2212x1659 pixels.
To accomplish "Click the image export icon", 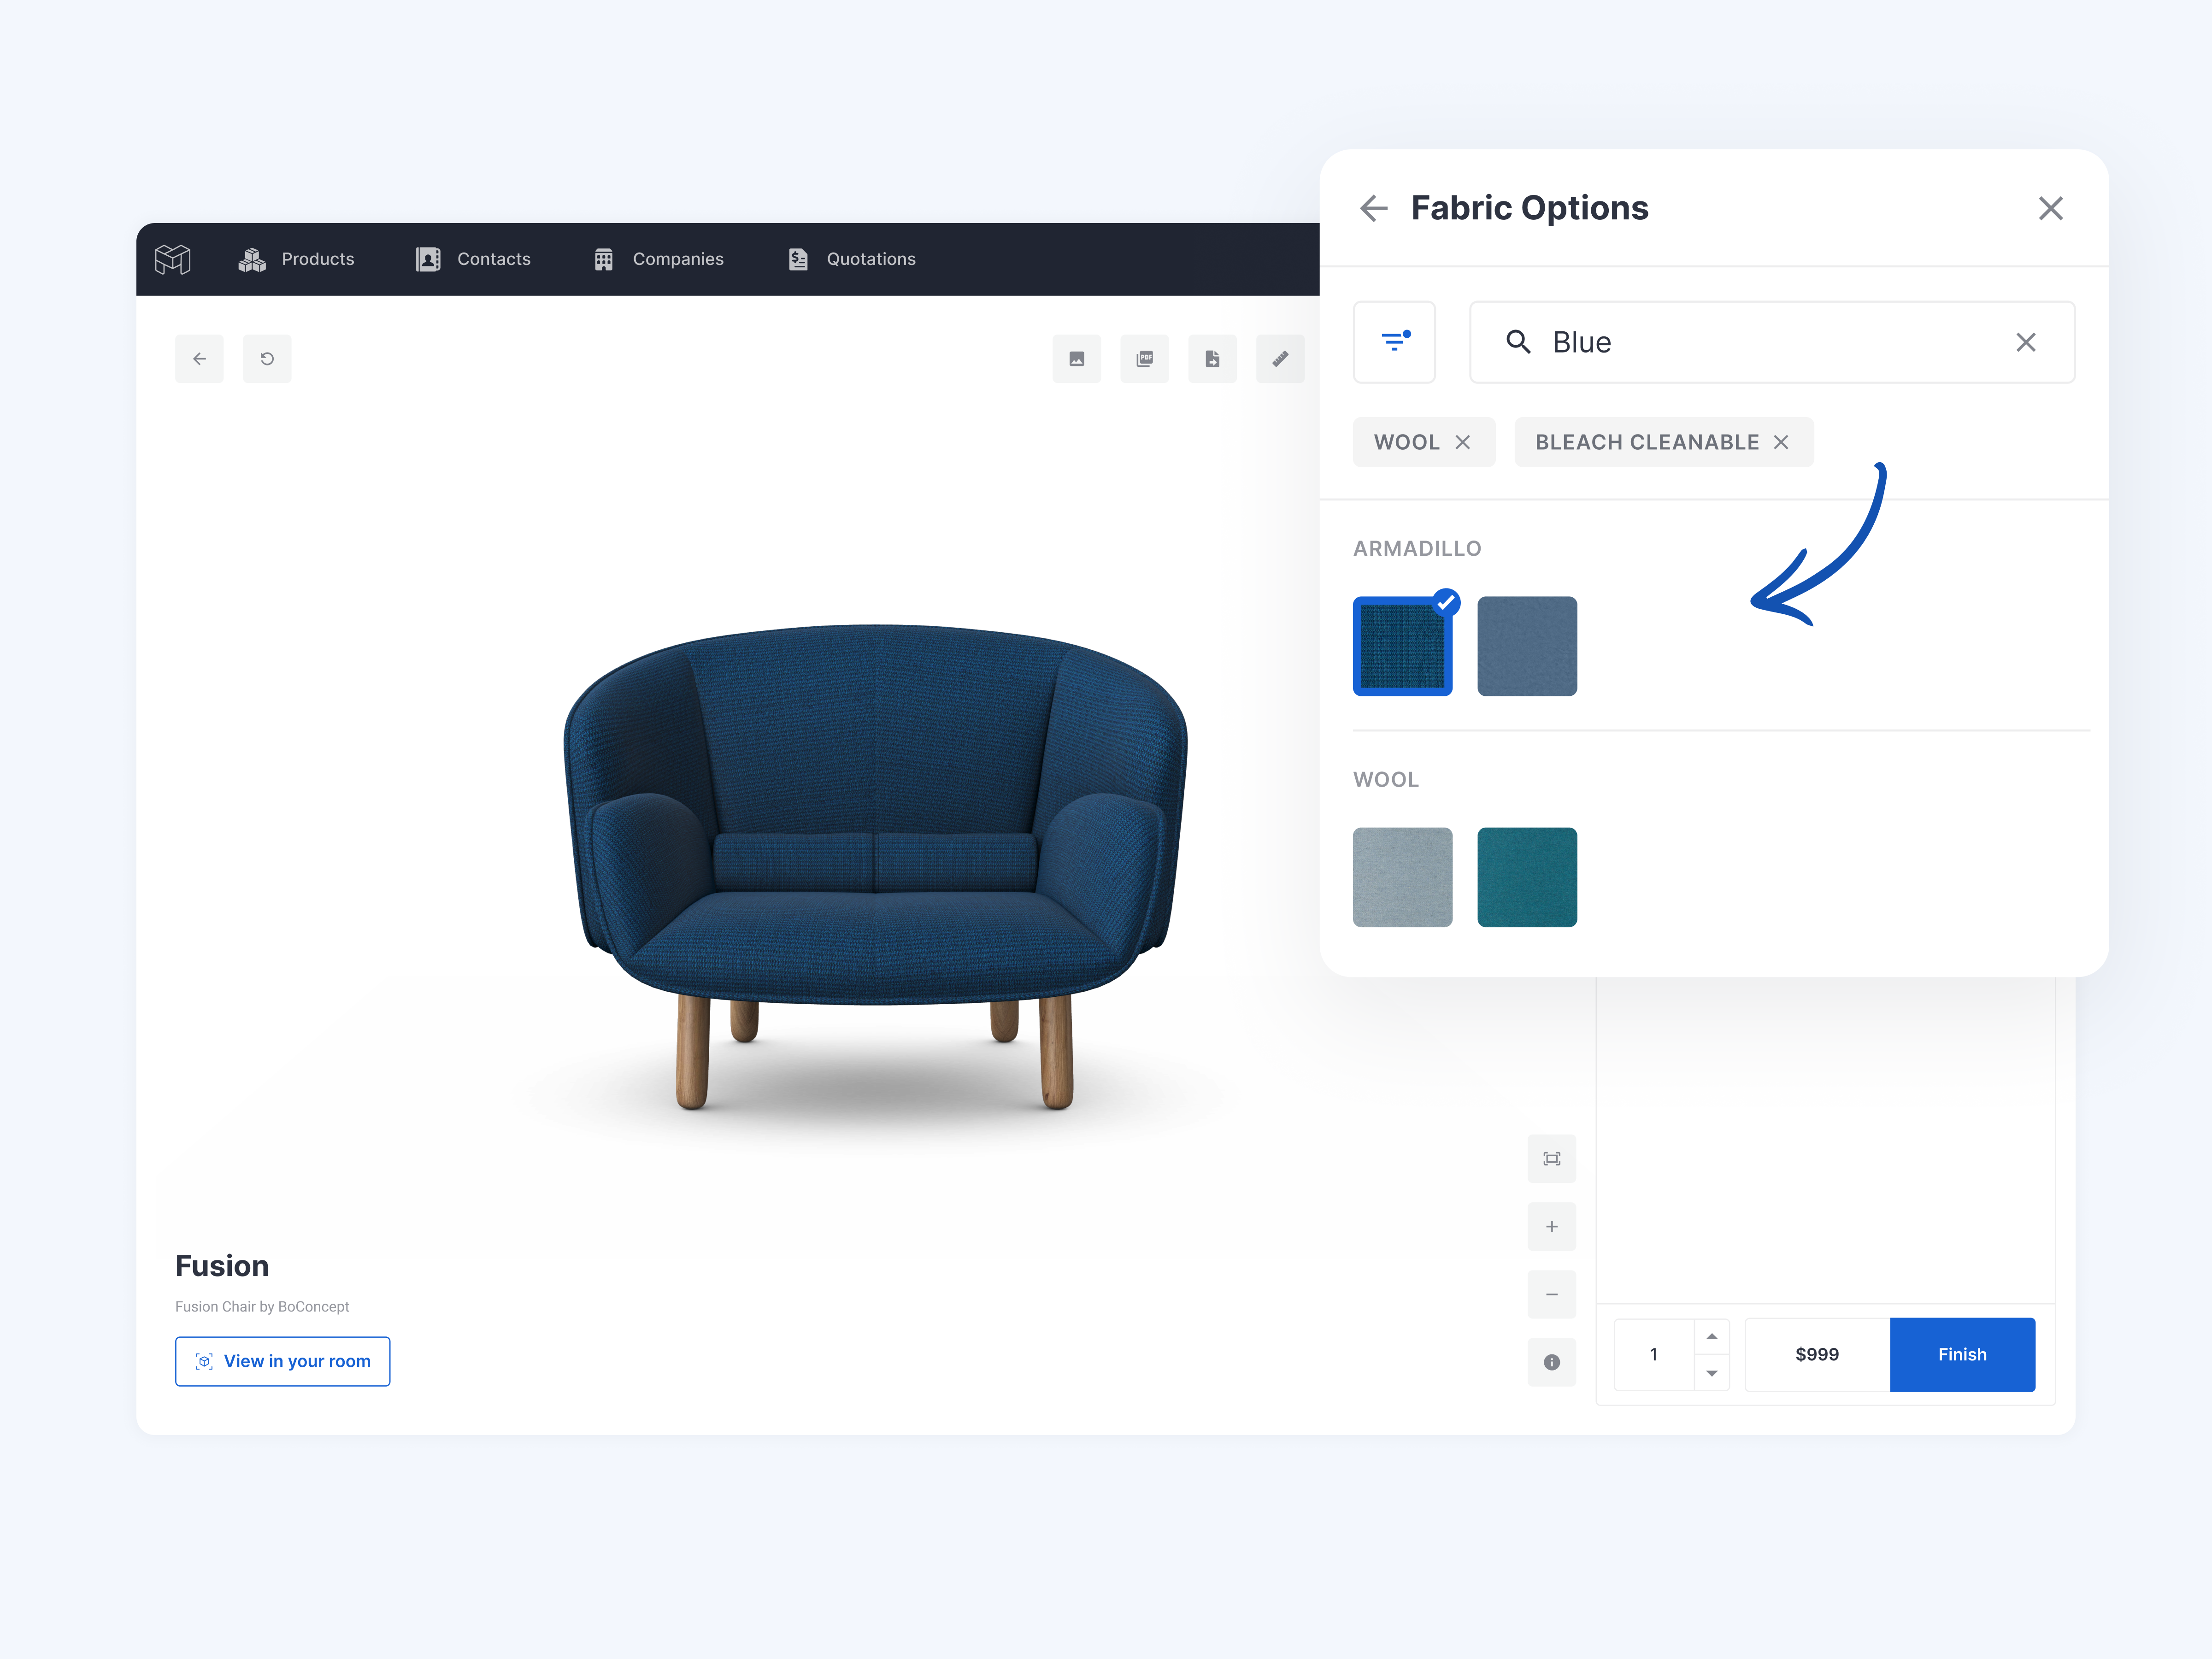I will click(x=1077, y=359).
